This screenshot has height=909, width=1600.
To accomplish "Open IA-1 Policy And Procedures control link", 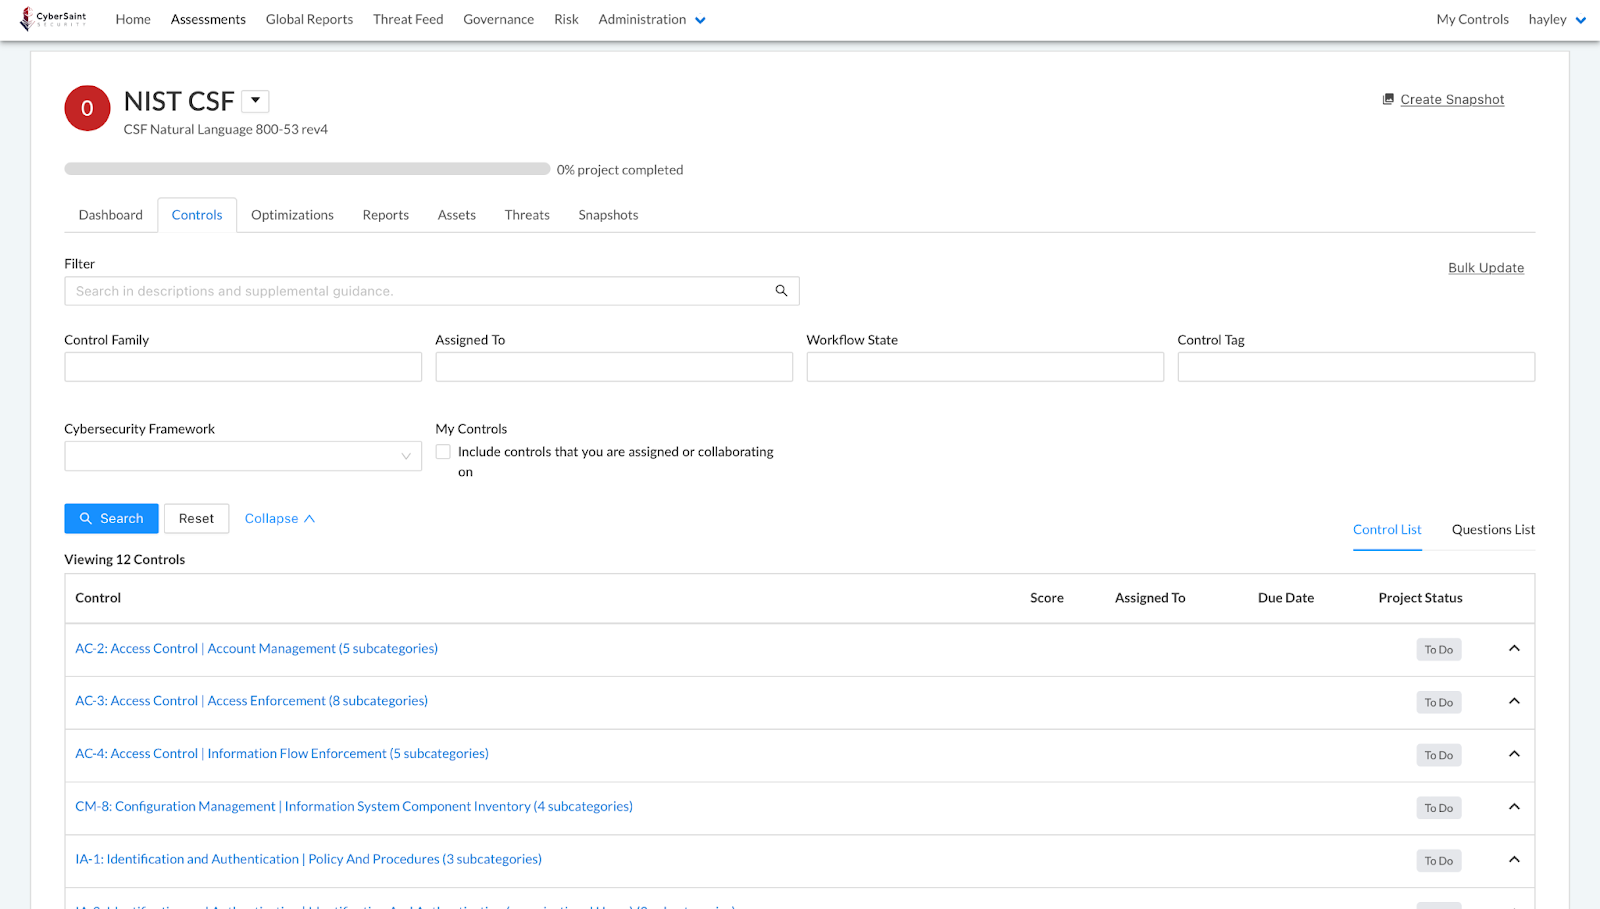I will 309,860.
